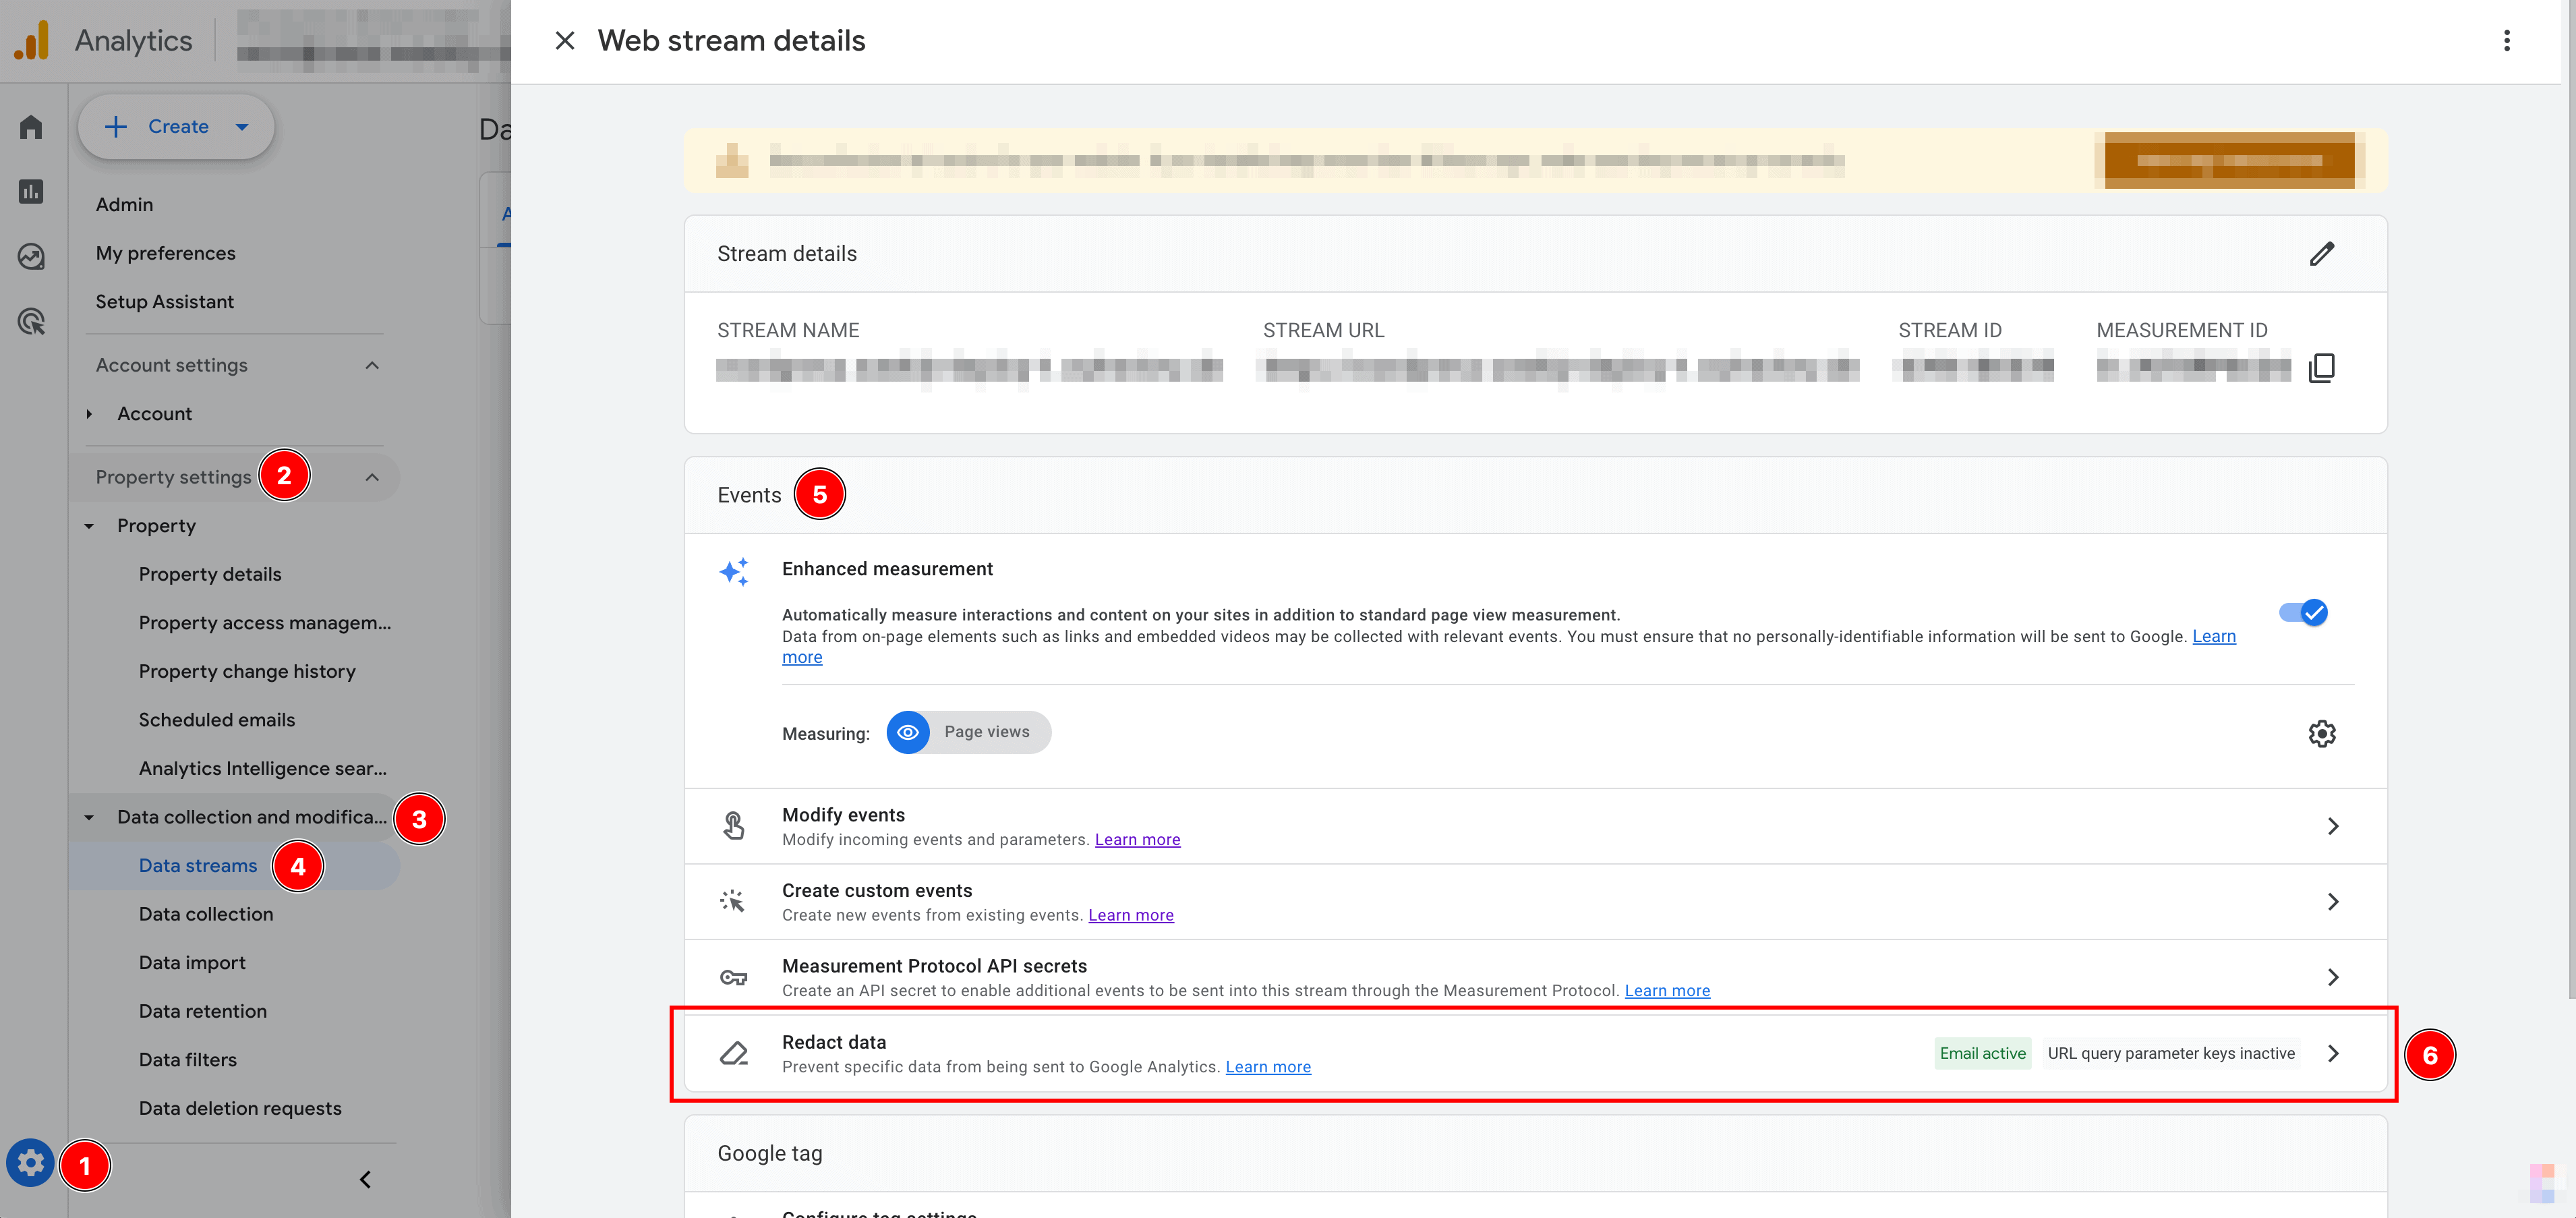The height and width of the screenshot is (1218, 2576).
Task: Open Data retention settings
Action: pos(203,1011)
